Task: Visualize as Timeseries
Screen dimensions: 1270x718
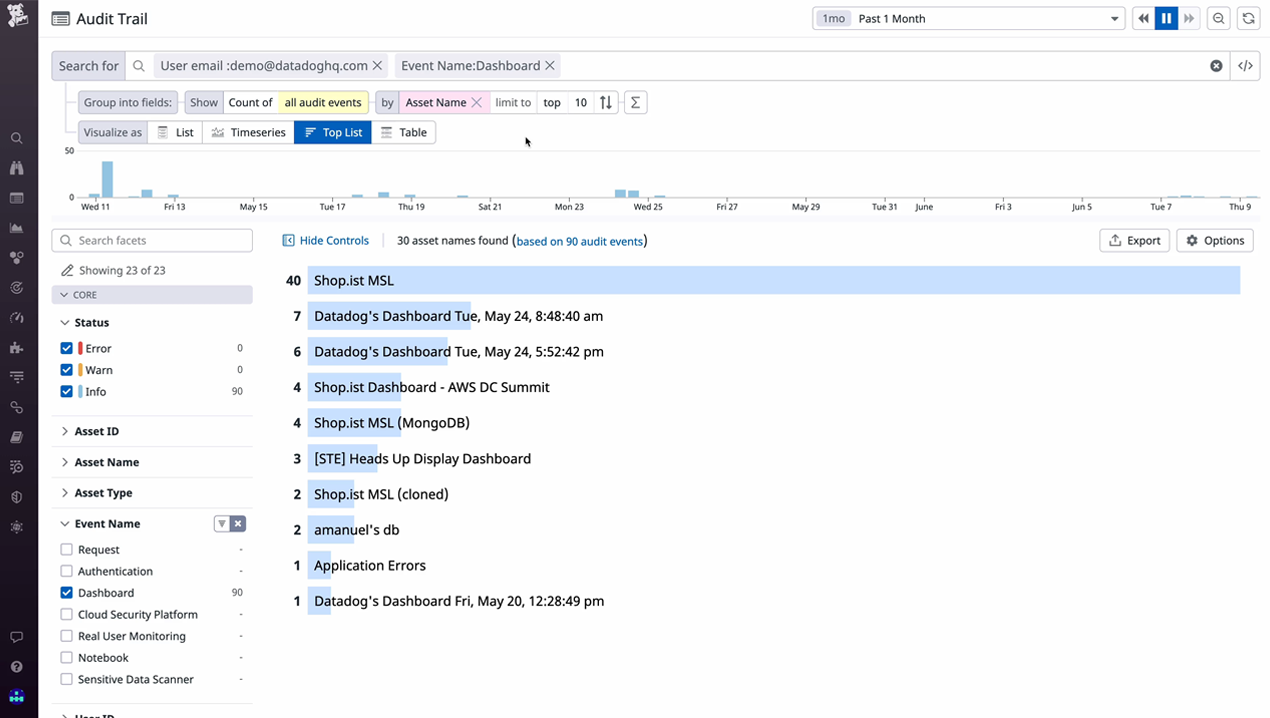Action: [x=248, y=132]
